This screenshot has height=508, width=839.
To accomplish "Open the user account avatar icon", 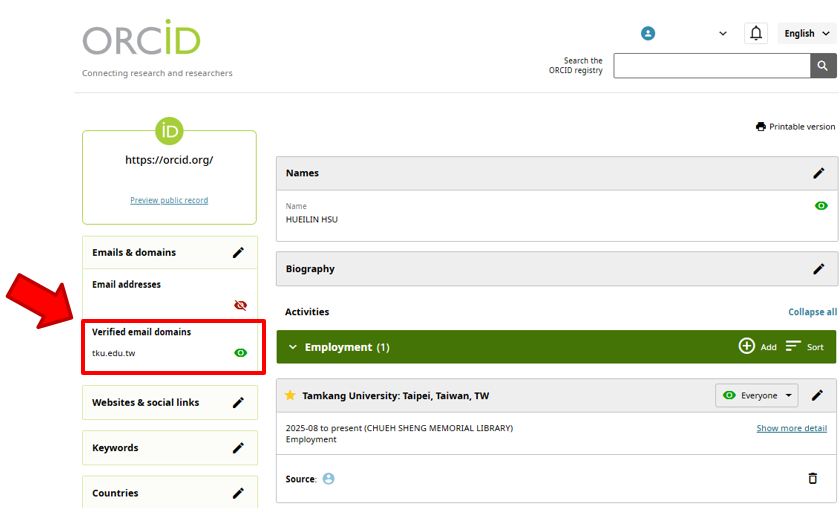I will tap(648, 33).
